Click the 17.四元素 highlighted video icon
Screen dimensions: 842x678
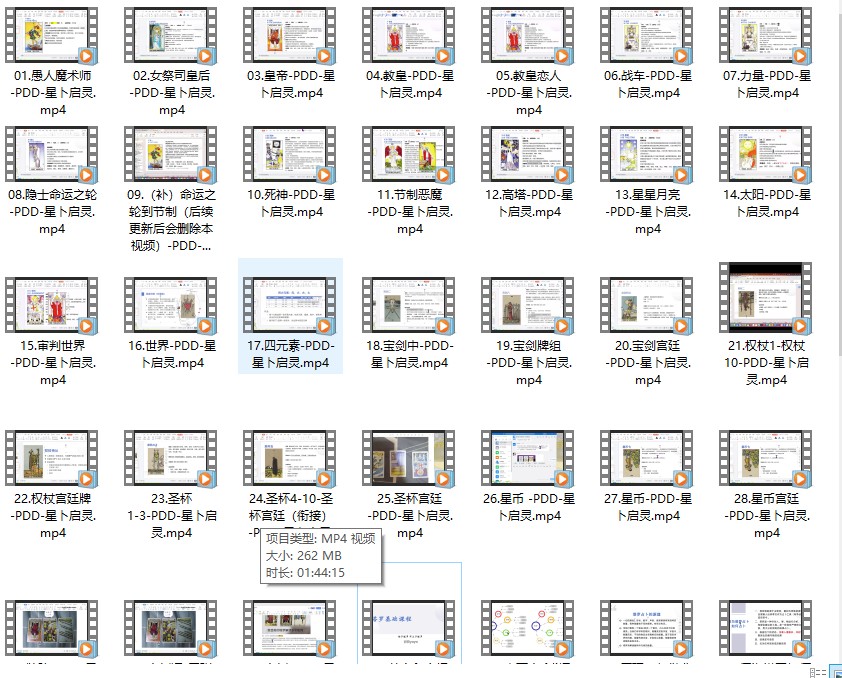(x=290, y=307)
